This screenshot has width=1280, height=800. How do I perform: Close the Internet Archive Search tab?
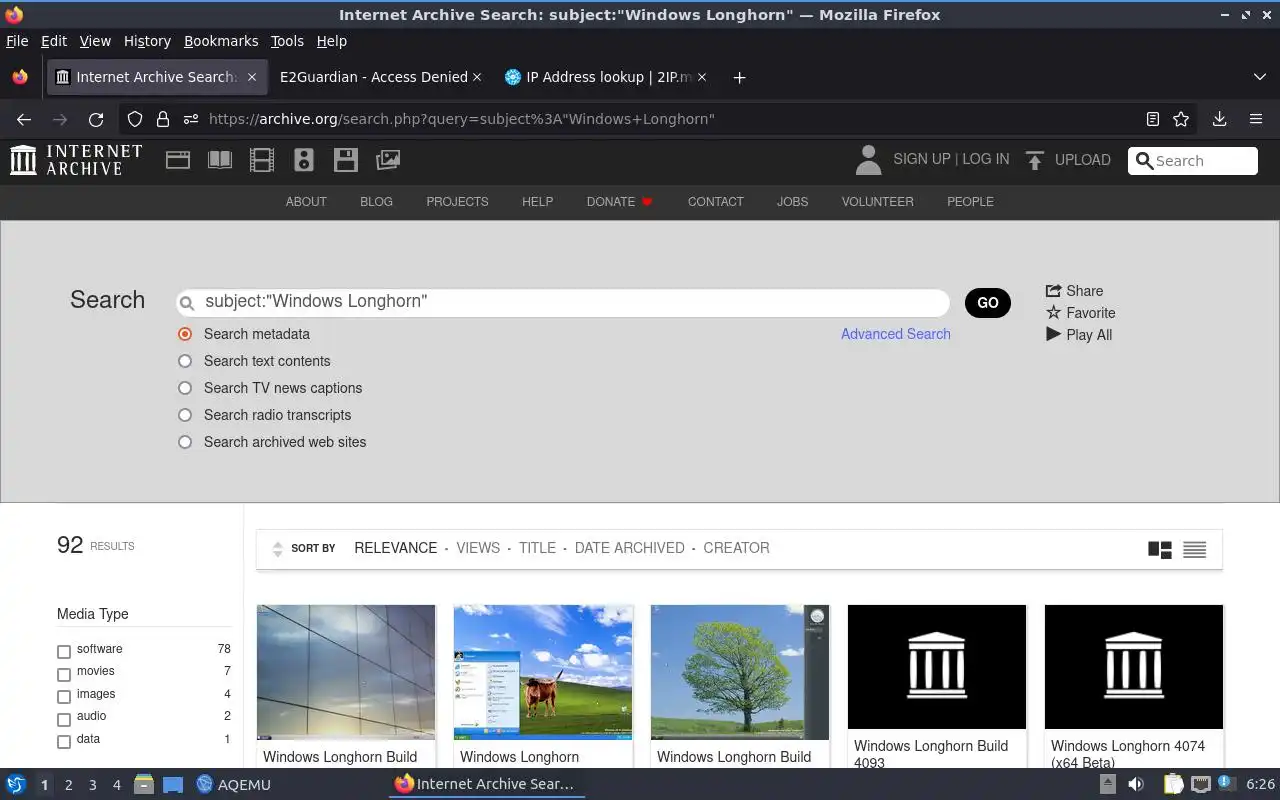[252, 77]
